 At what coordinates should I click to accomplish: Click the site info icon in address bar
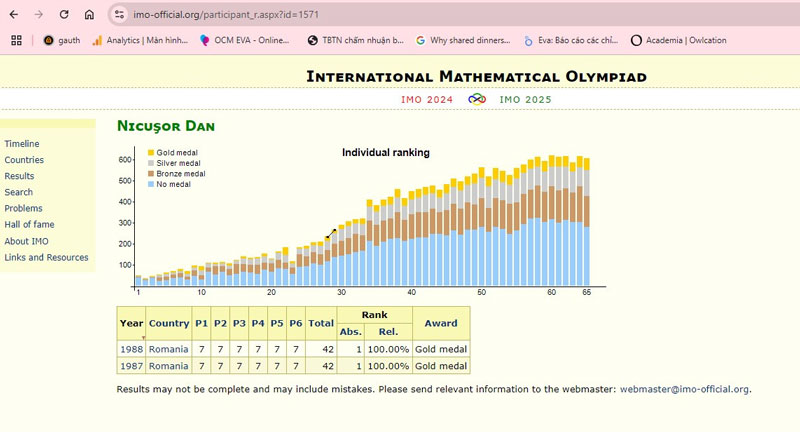(119, 14)
